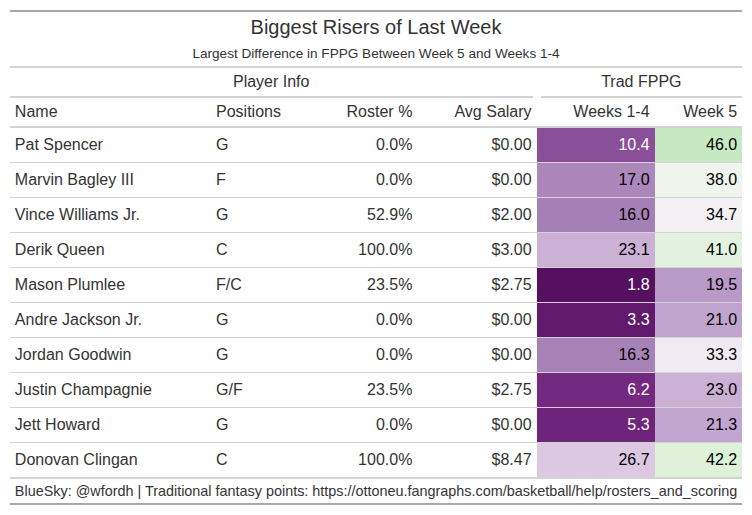Viewport: 752px width, 515px height.
Task: Click the Avg Salary column header
Action: [x=492, y=112]
